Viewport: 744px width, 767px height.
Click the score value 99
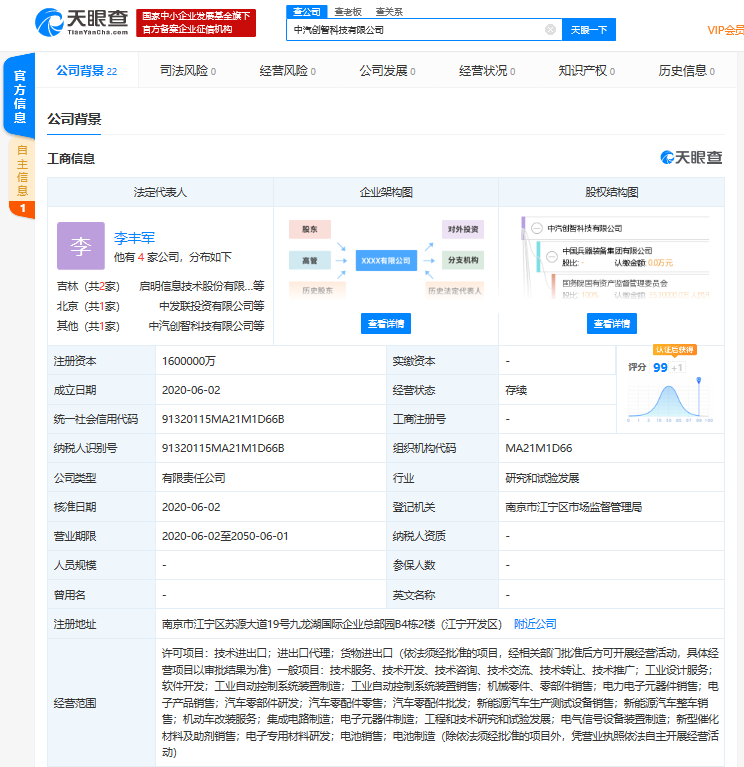(660, 367)
